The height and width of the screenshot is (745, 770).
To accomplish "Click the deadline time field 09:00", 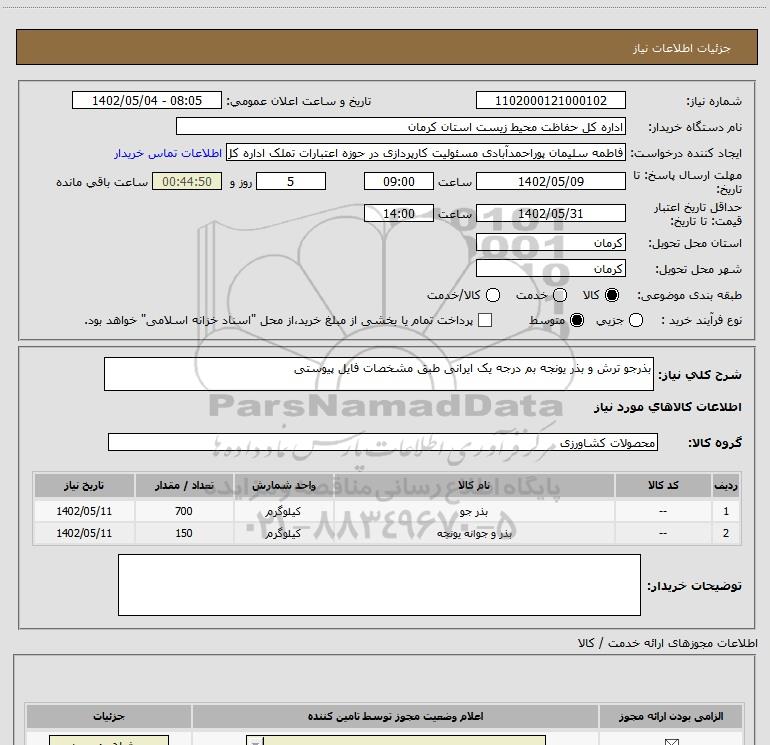I will coord(399,181).
